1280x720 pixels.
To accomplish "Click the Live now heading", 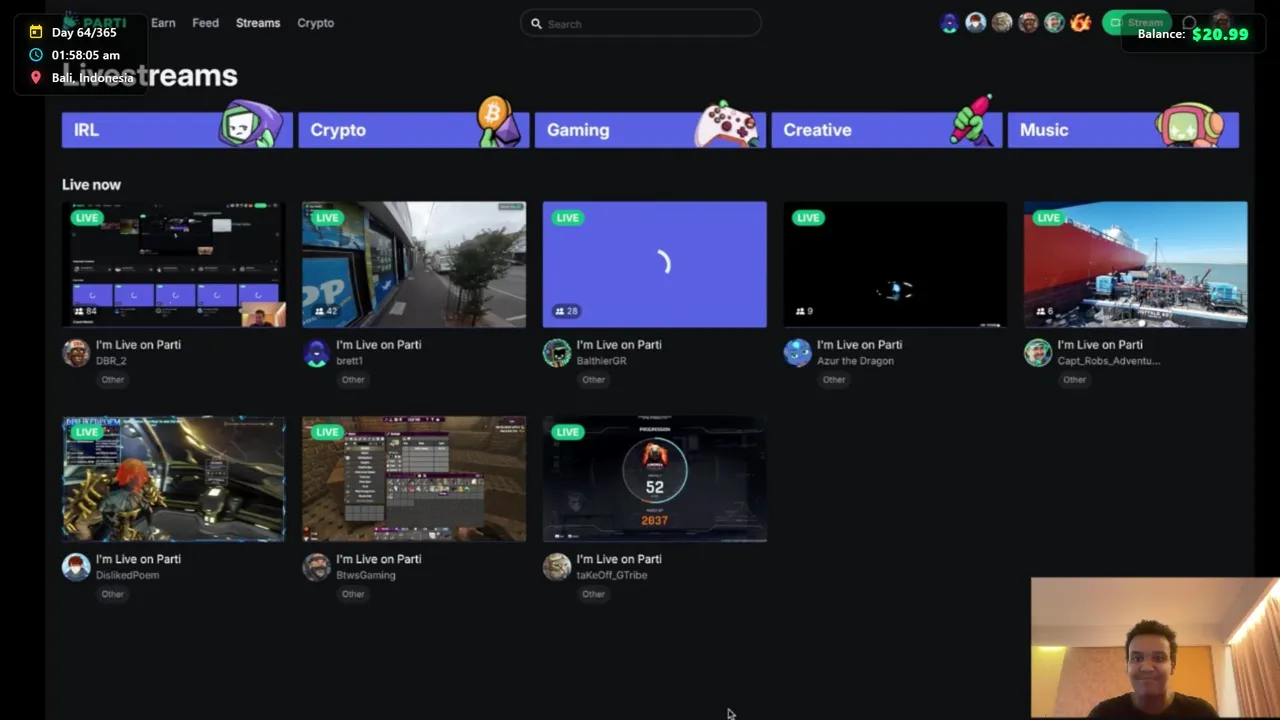I will [91, 184].
